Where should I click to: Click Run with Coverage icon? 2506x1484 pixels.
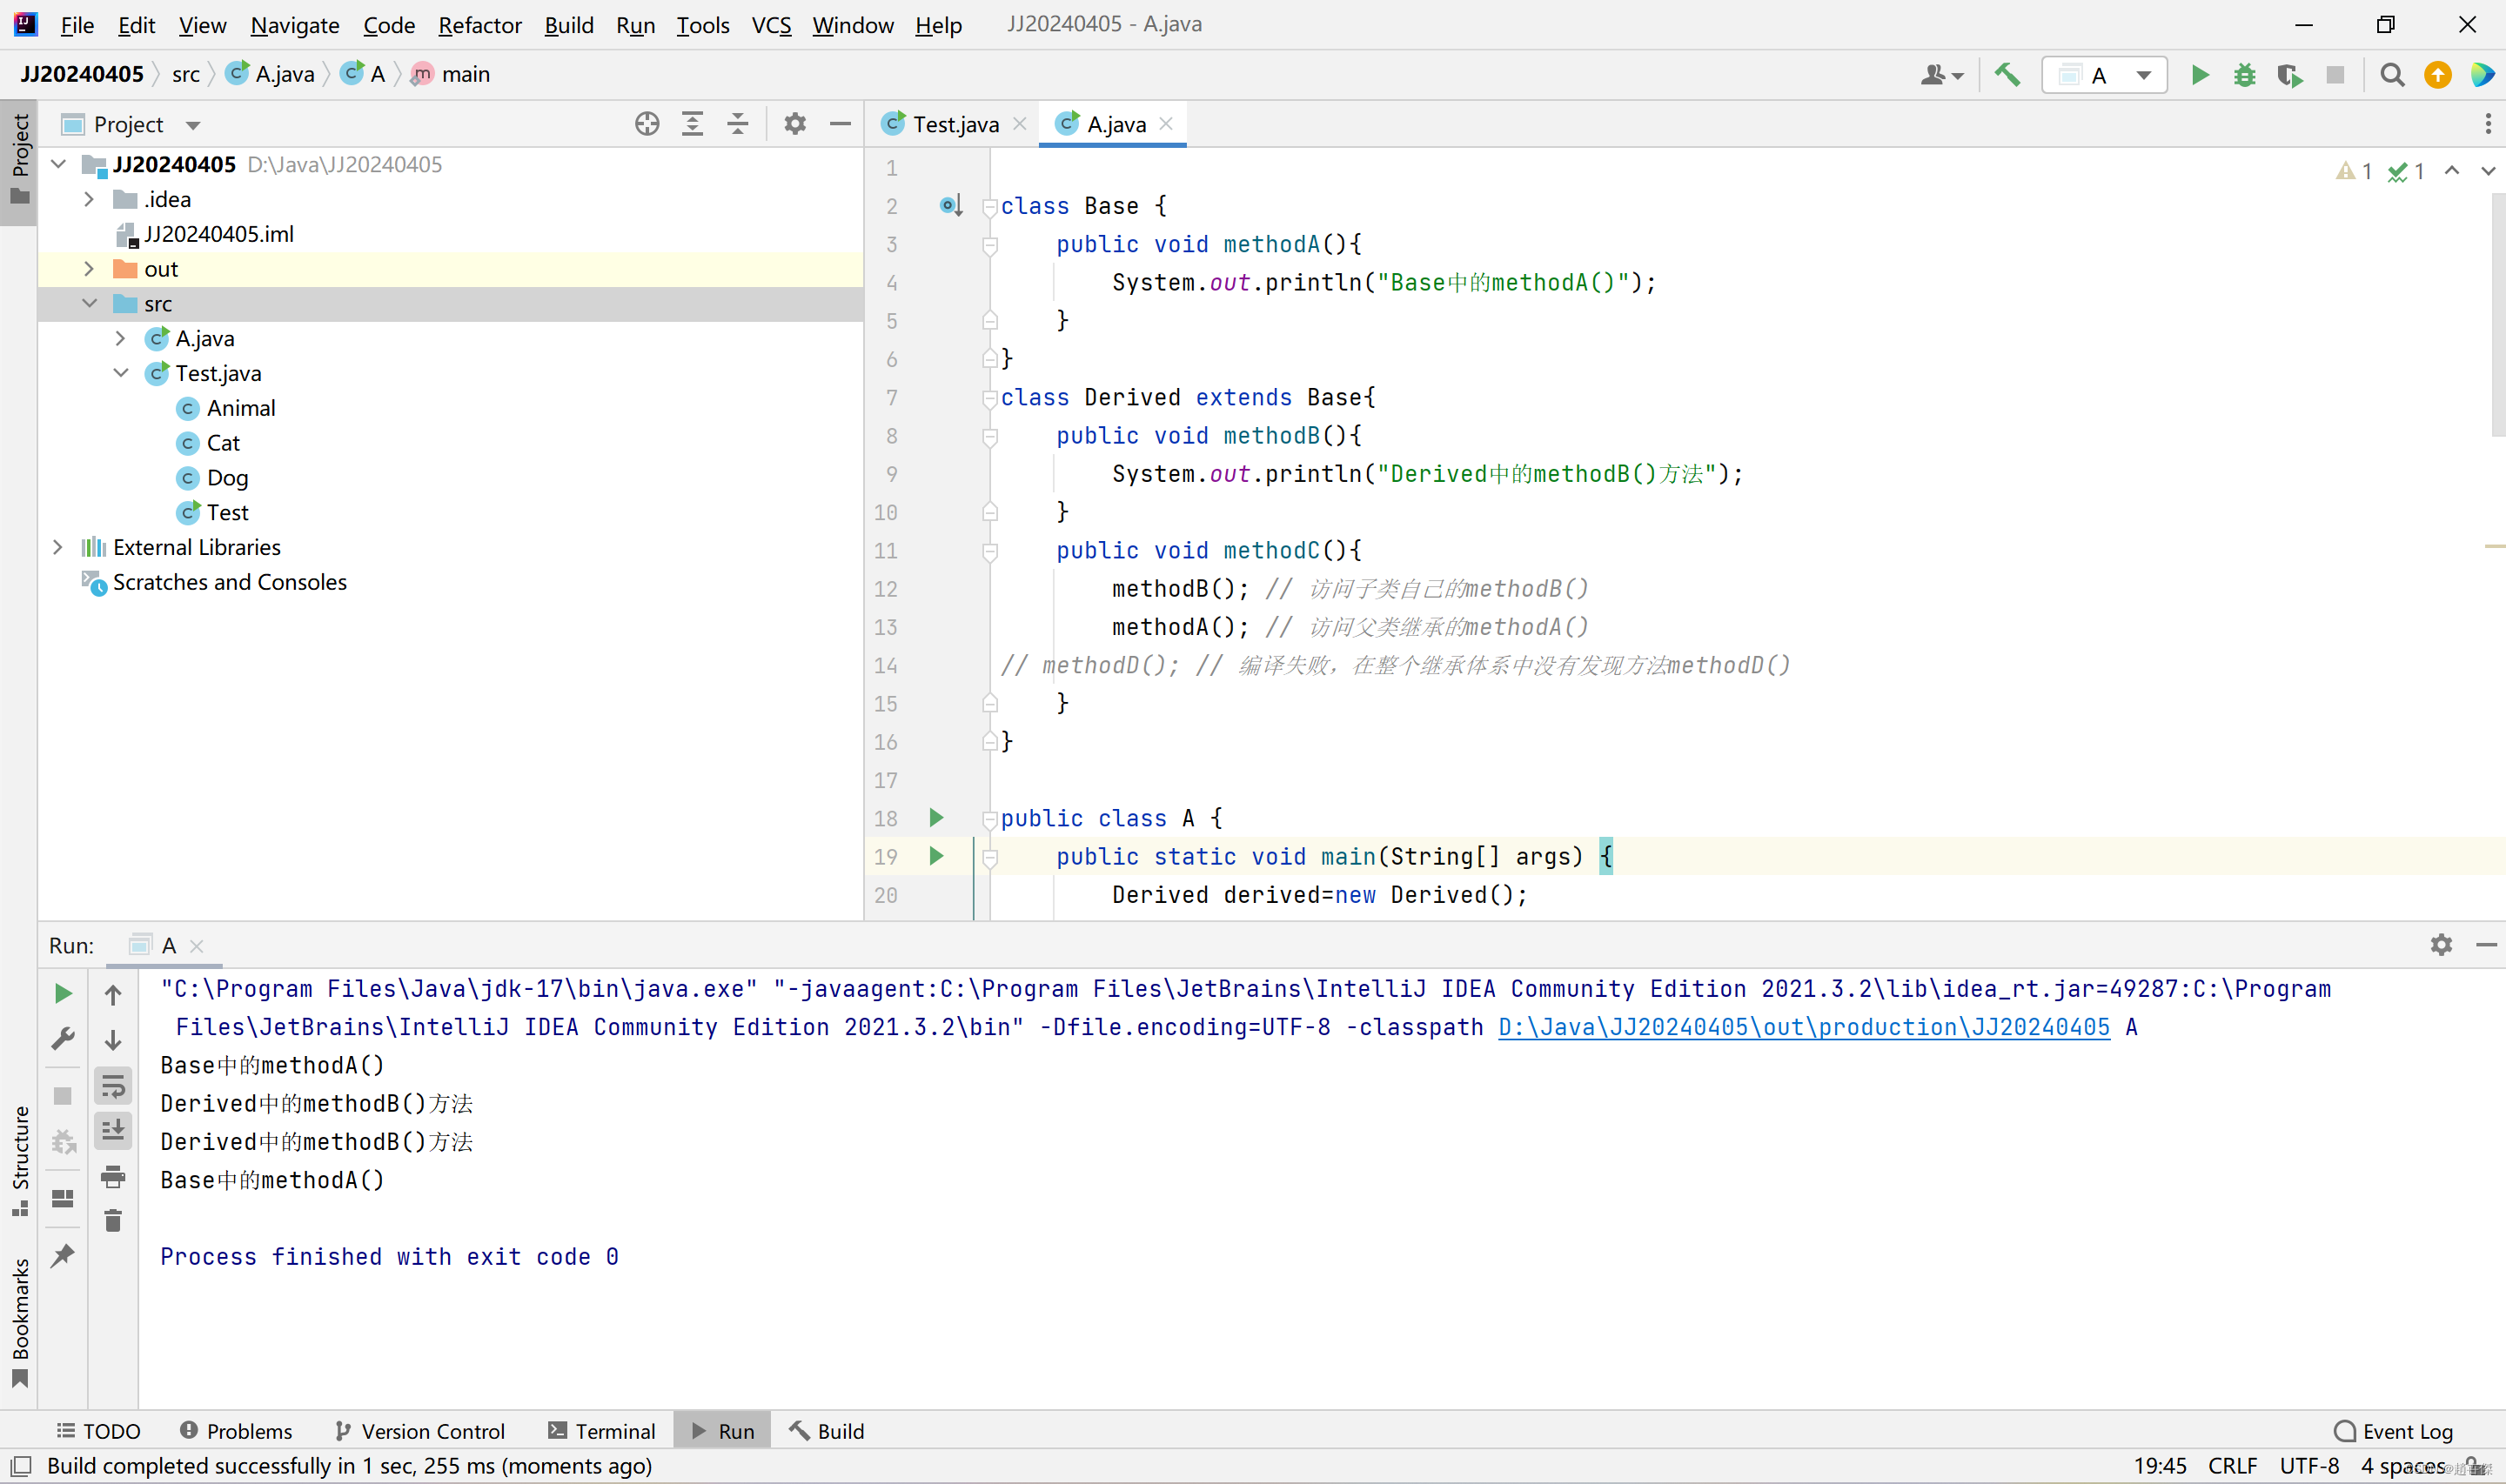click(x=2289, y=75)
